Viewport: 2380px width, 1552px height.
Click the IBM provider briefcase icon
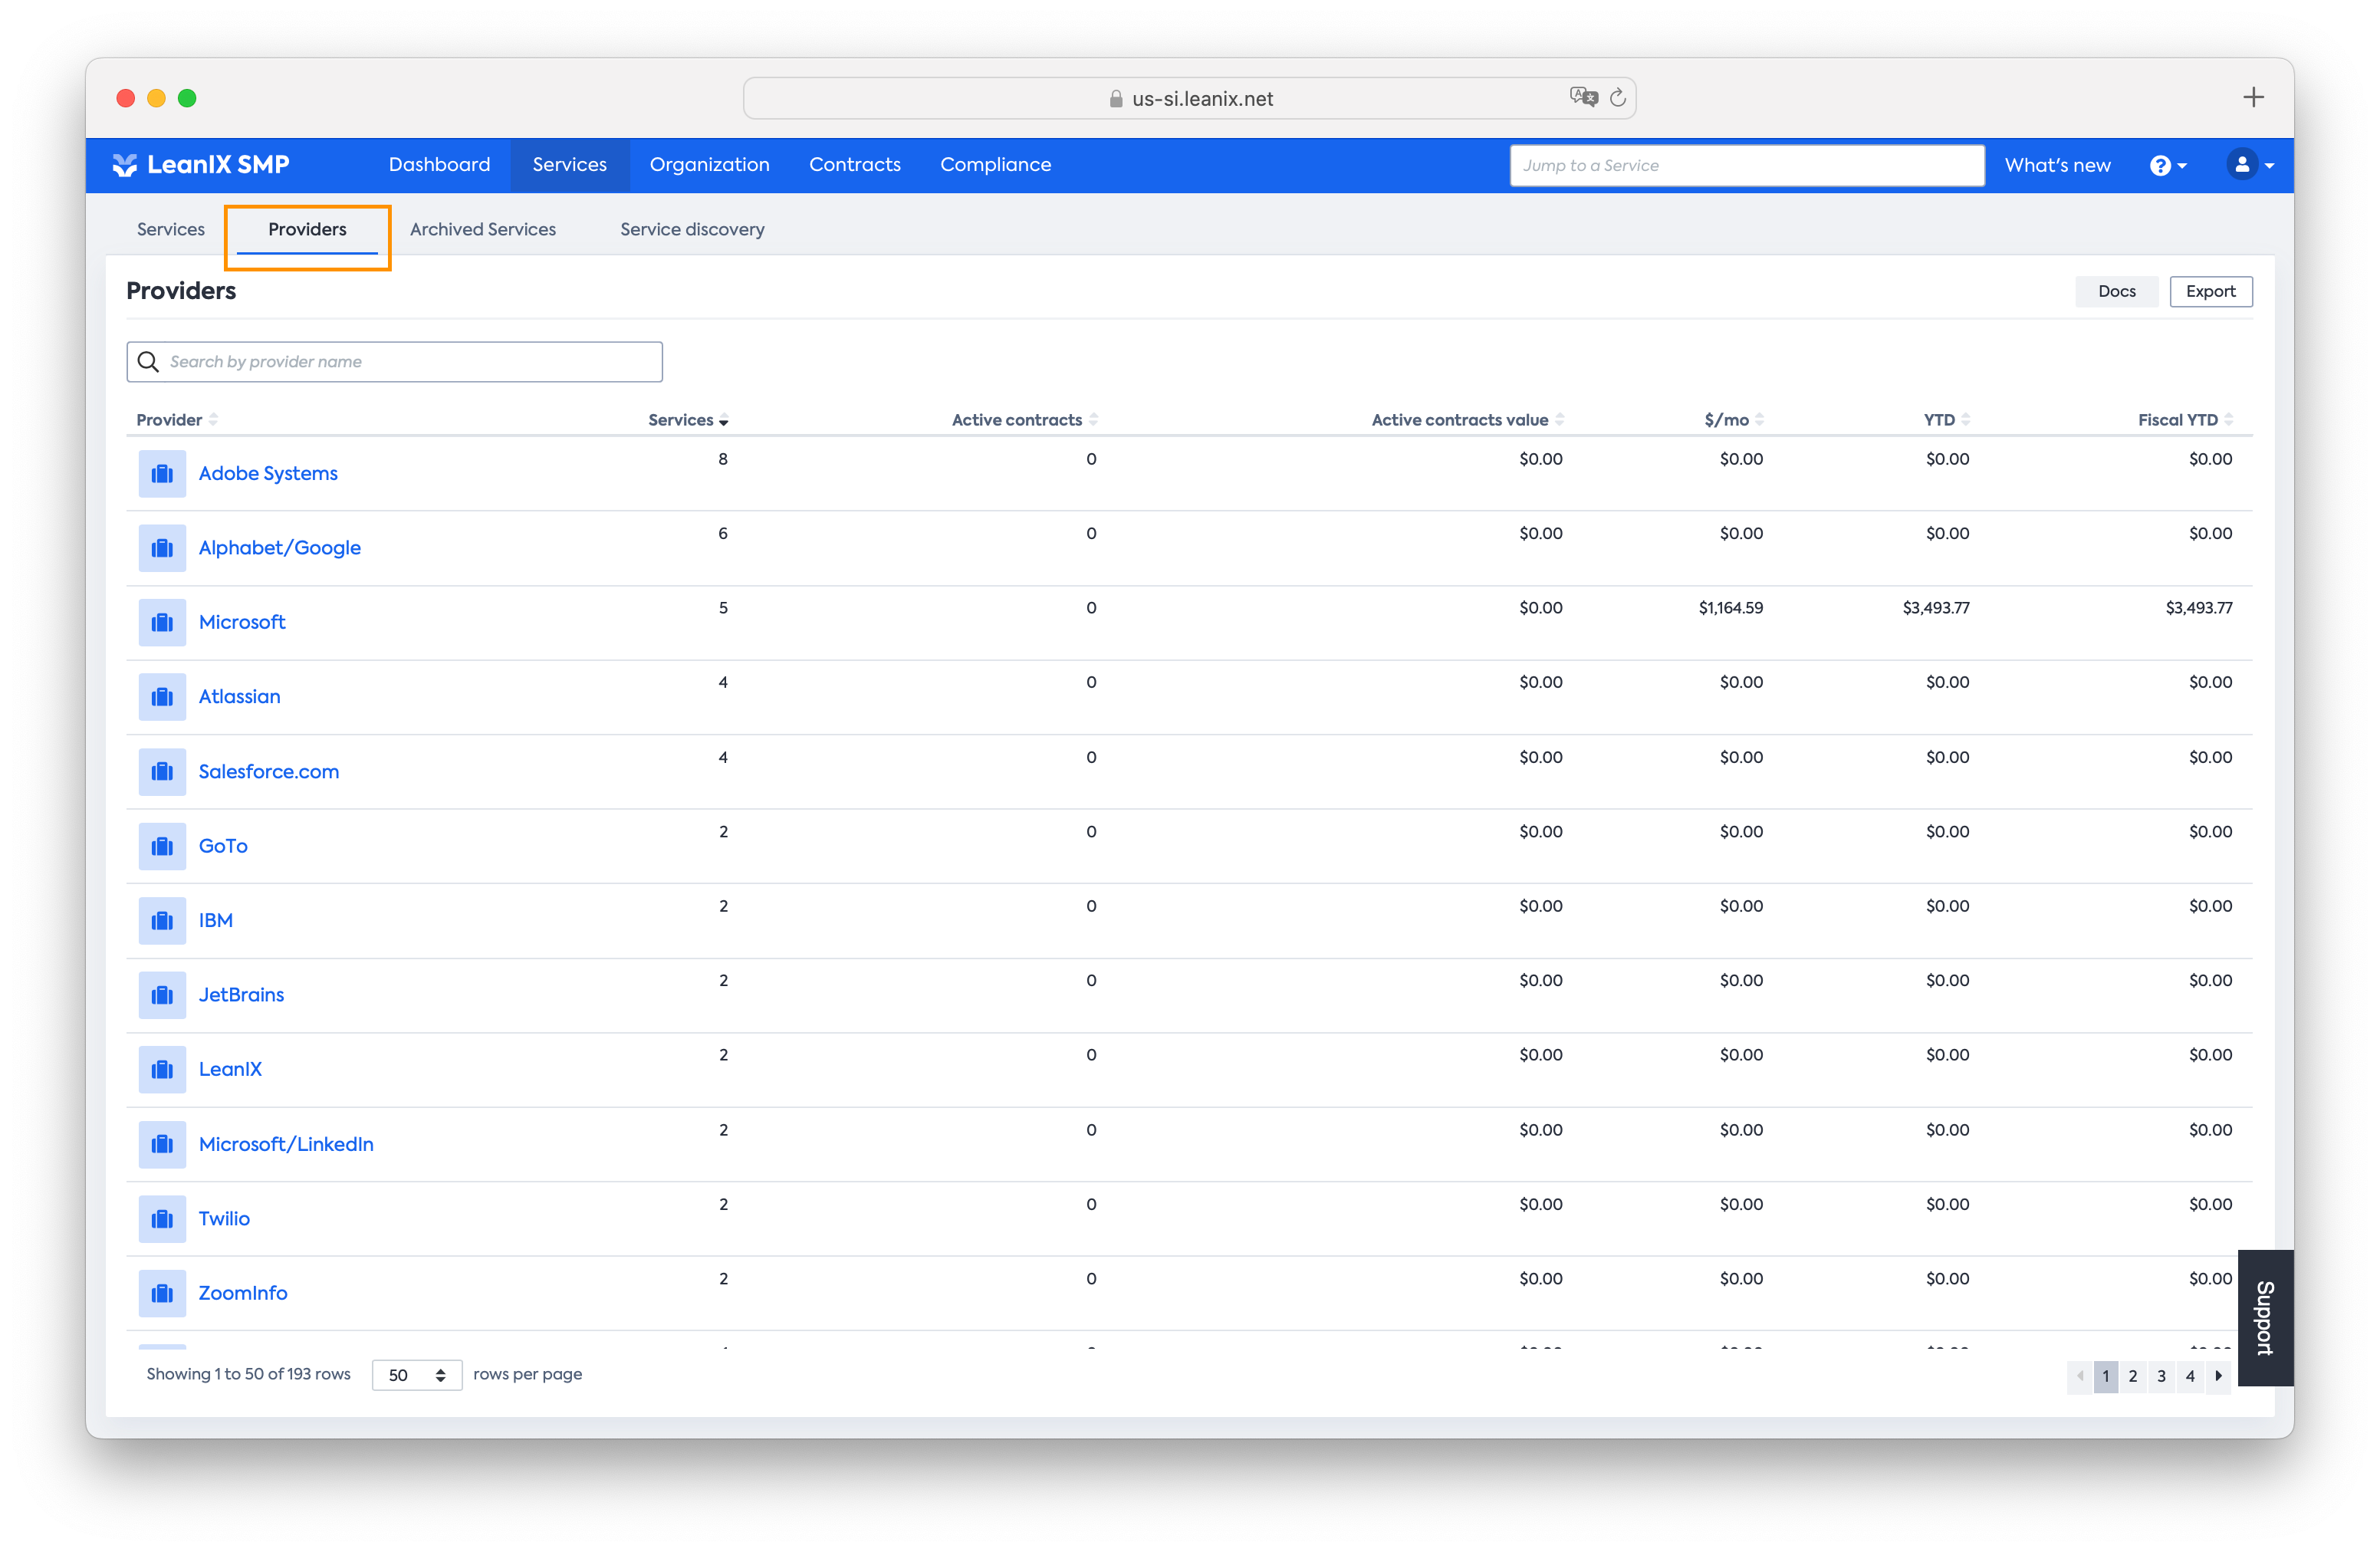[x=162, y=921]
